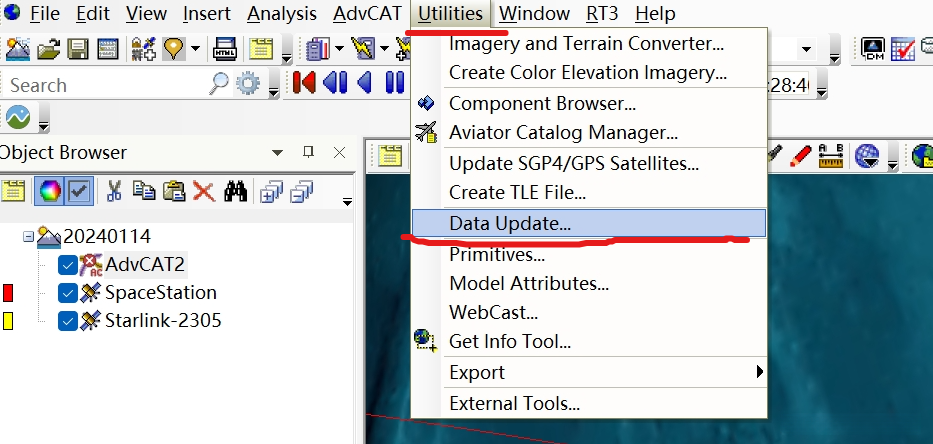Open Report & Graph Manager dropdown arrow
The image size is (933, 444).
(339, 49)
